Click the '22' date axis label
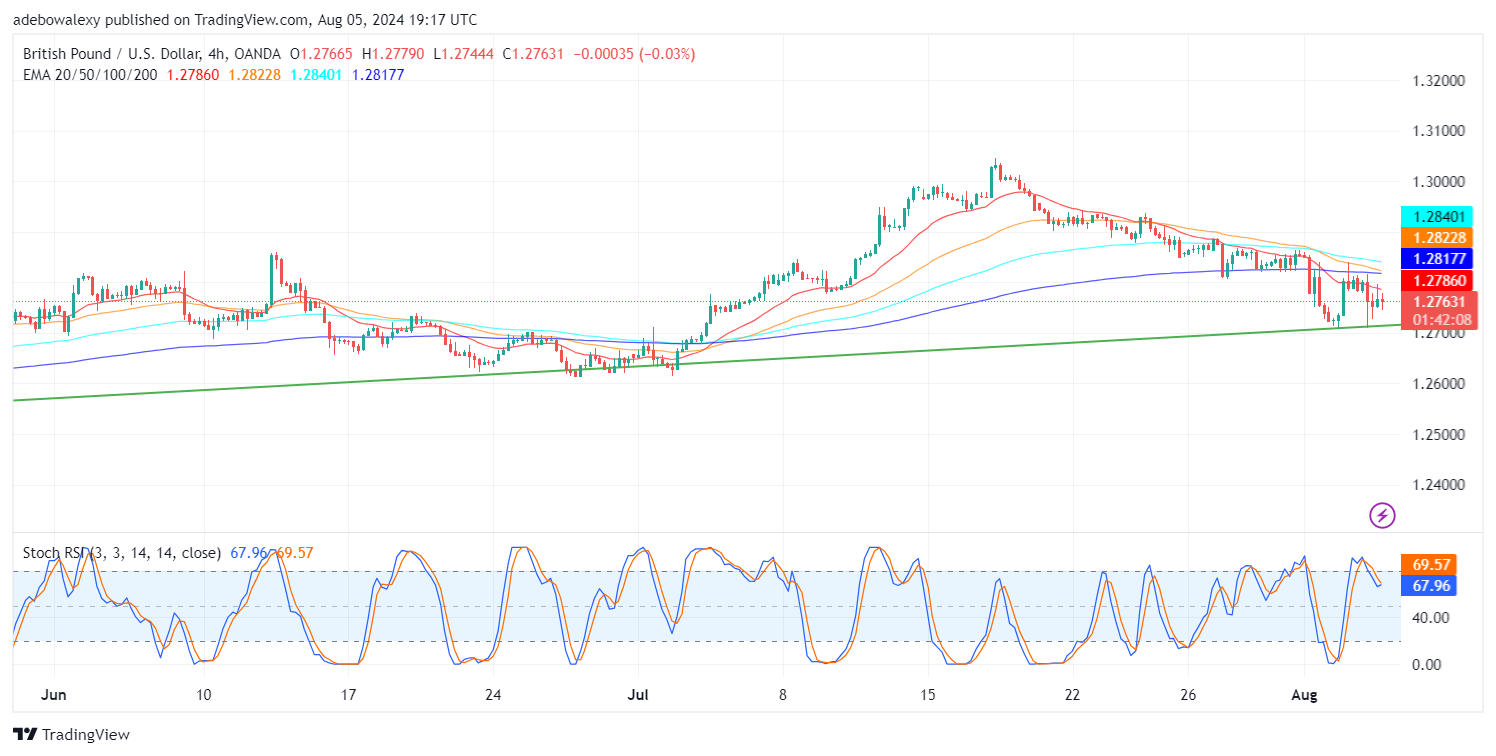The height and width of the screenshot is (756, 1496). point(1073,694)
